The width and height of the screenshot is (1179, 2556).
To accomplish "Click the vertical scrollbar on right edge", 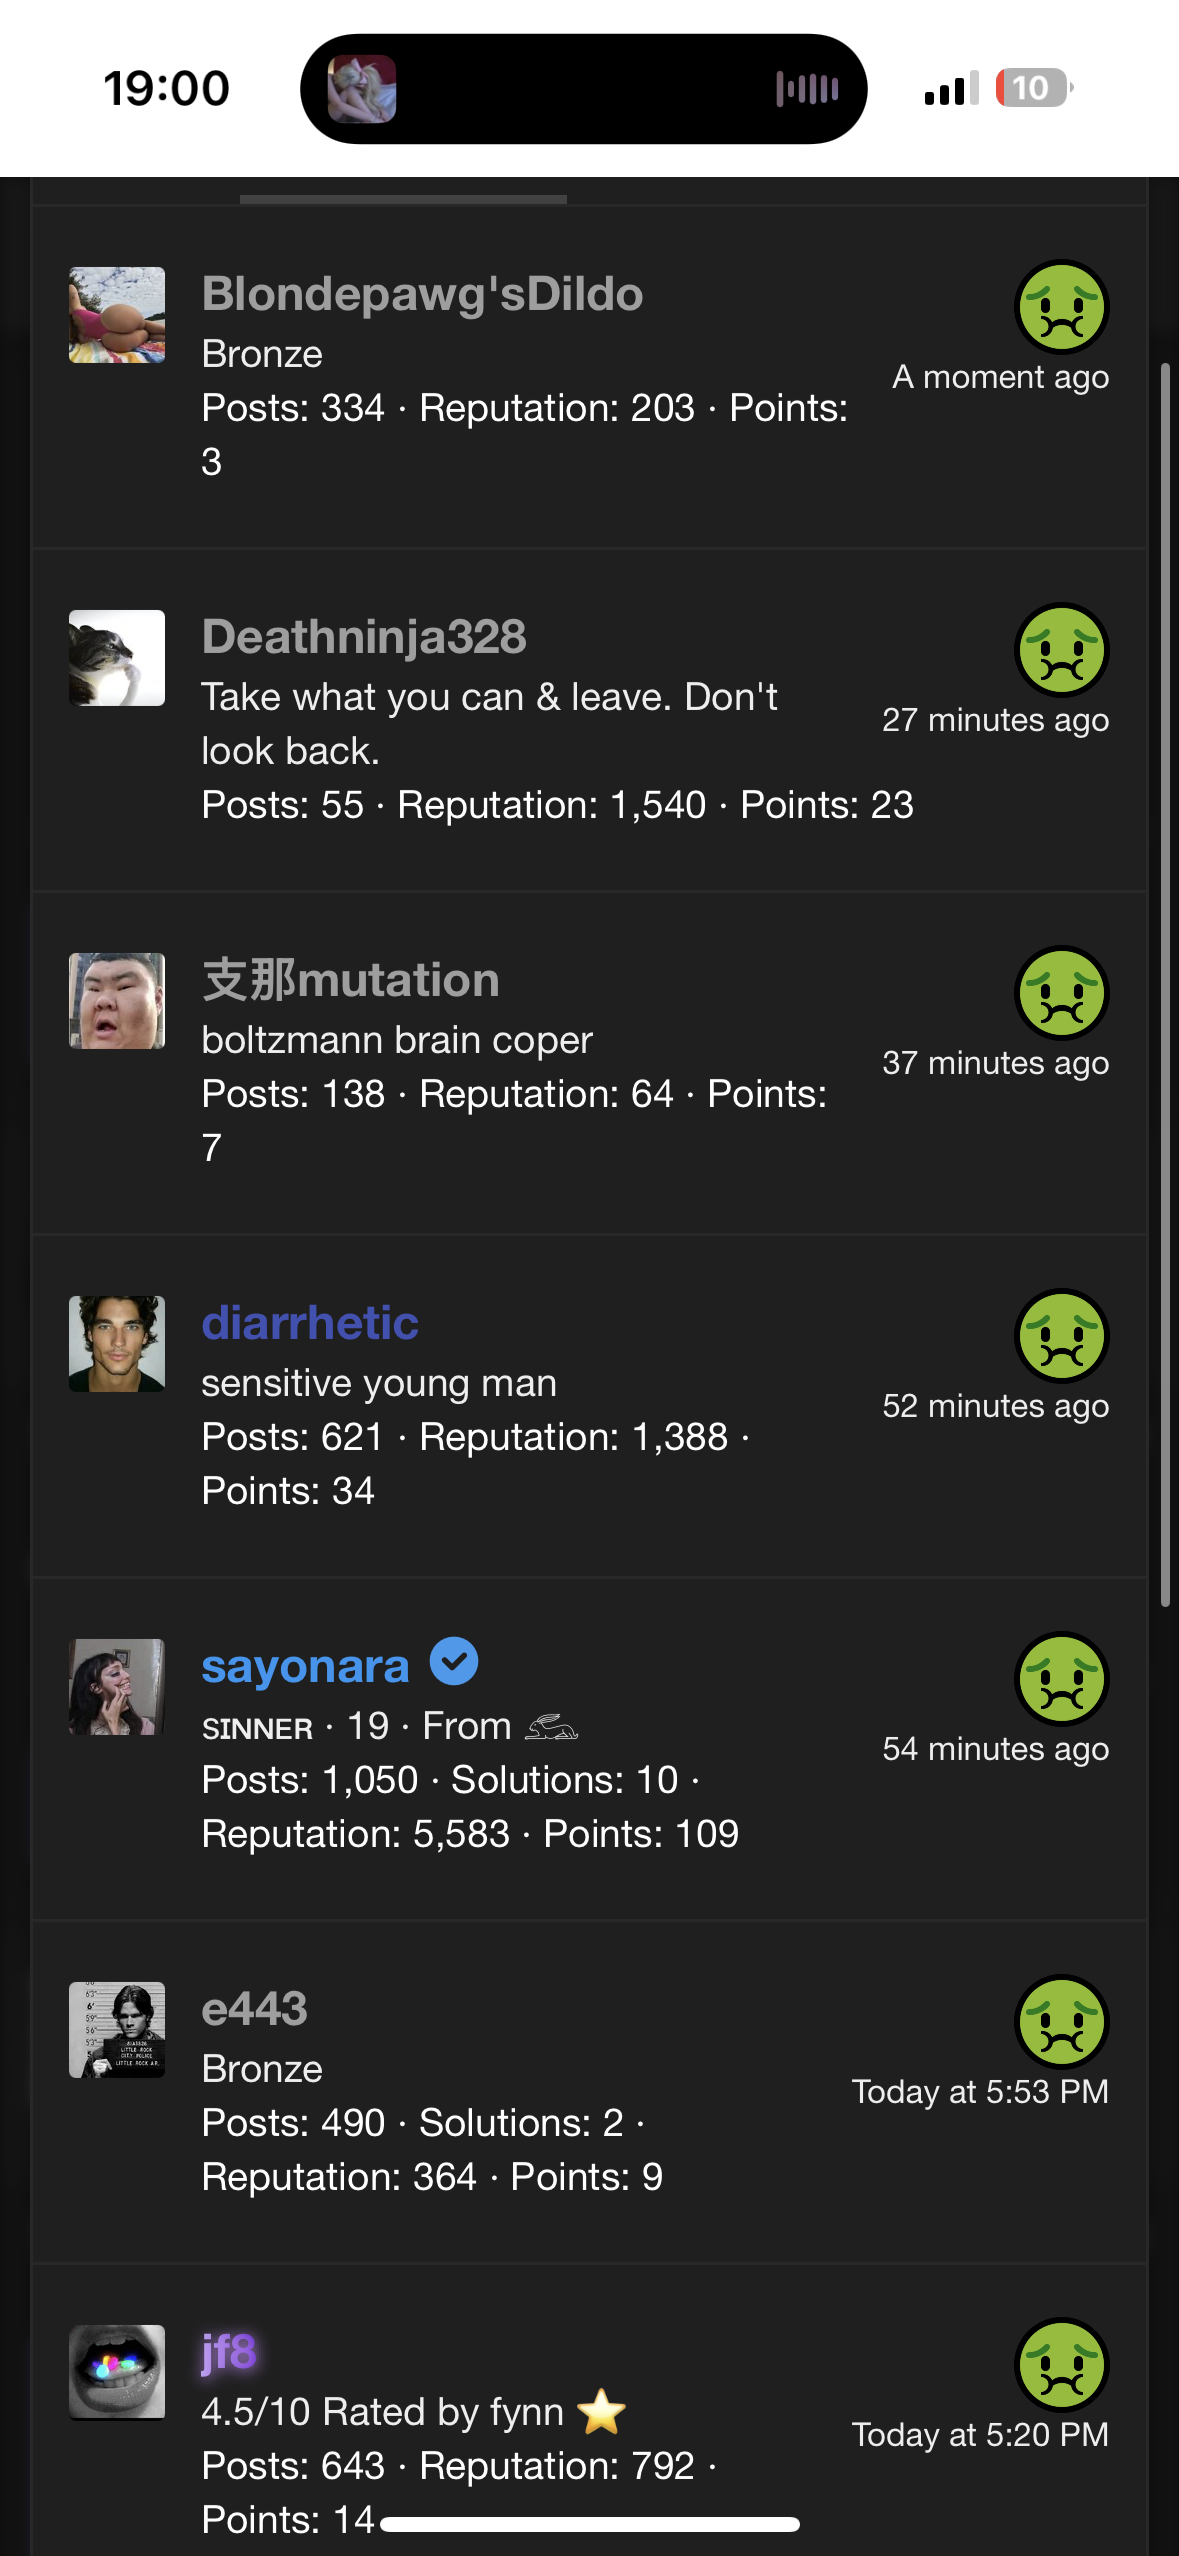I will coord(1165,985).
